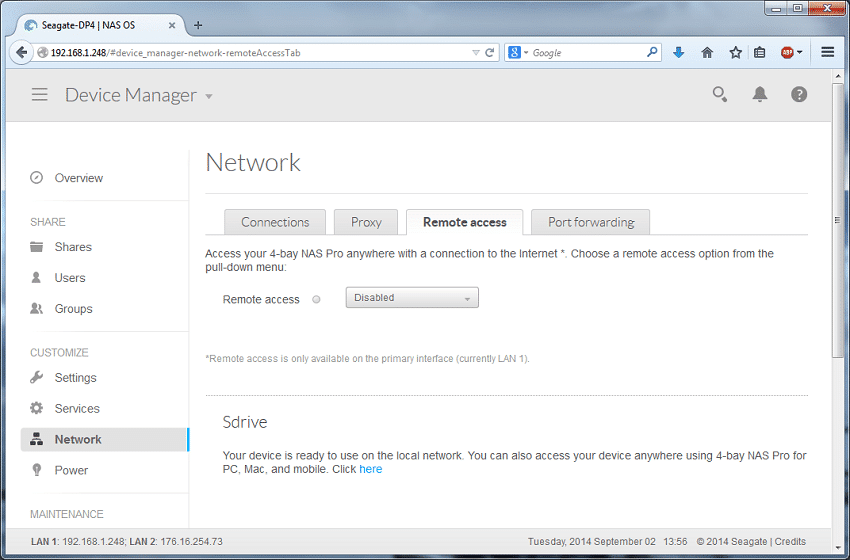This screenshot has width=850, height=560.
Task: Open URL history dropdown arrow in address bar
Action: (475, 53)
